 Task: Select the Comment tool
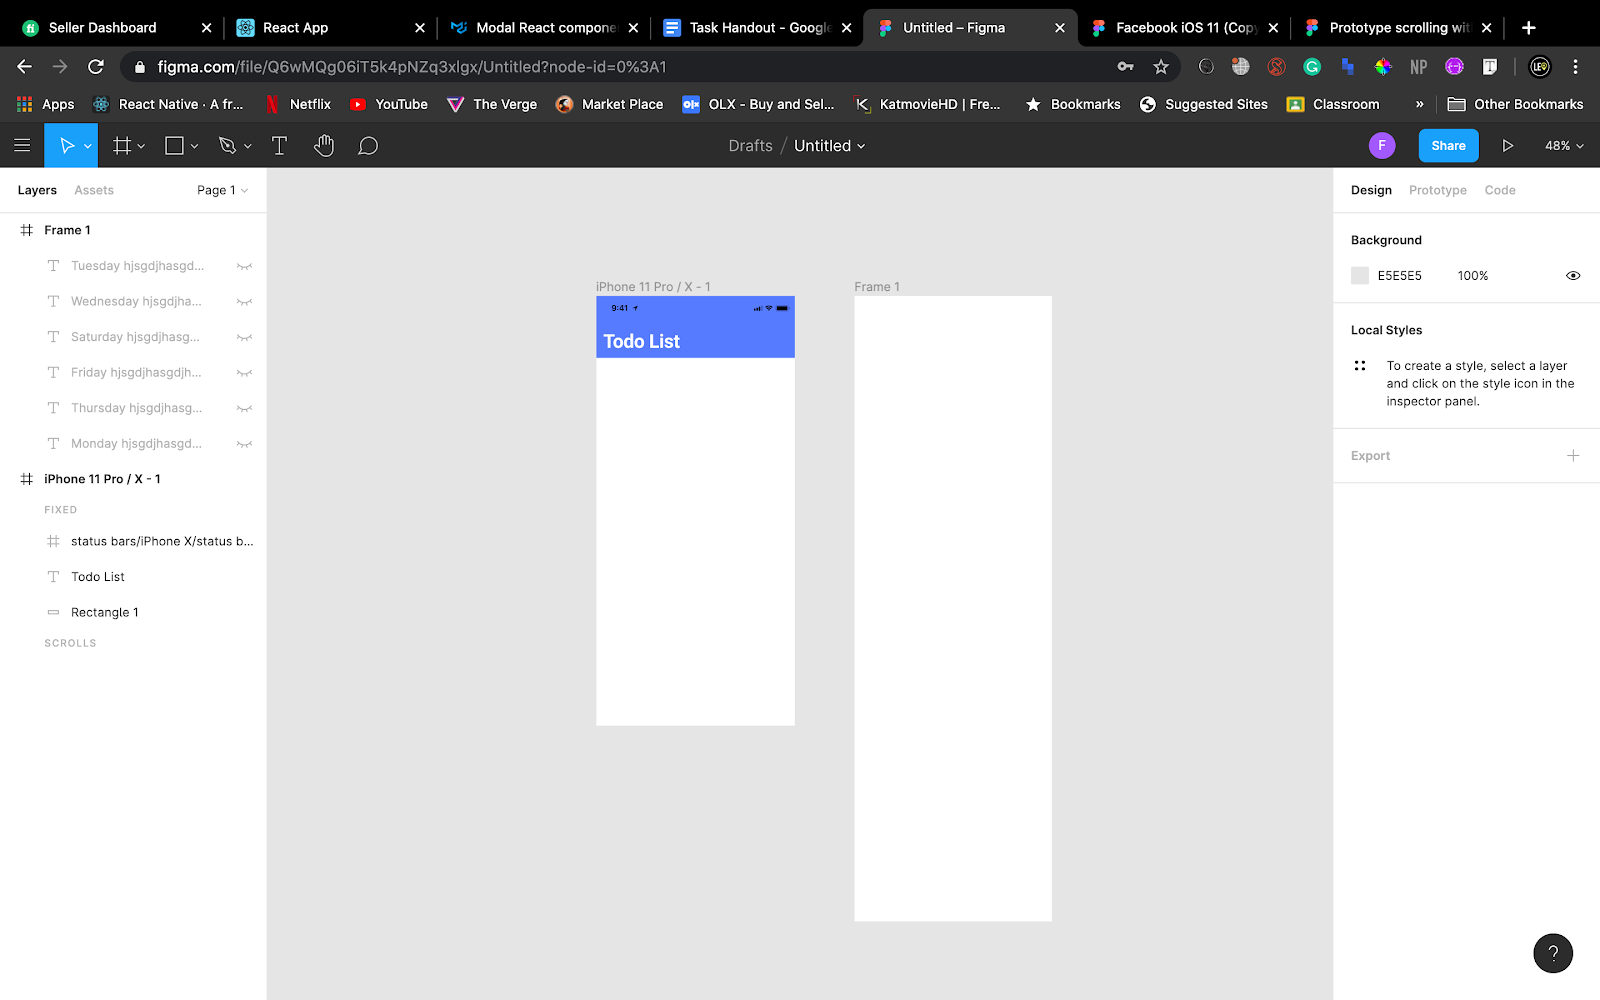pyautogui.click(x=368, y=146)
